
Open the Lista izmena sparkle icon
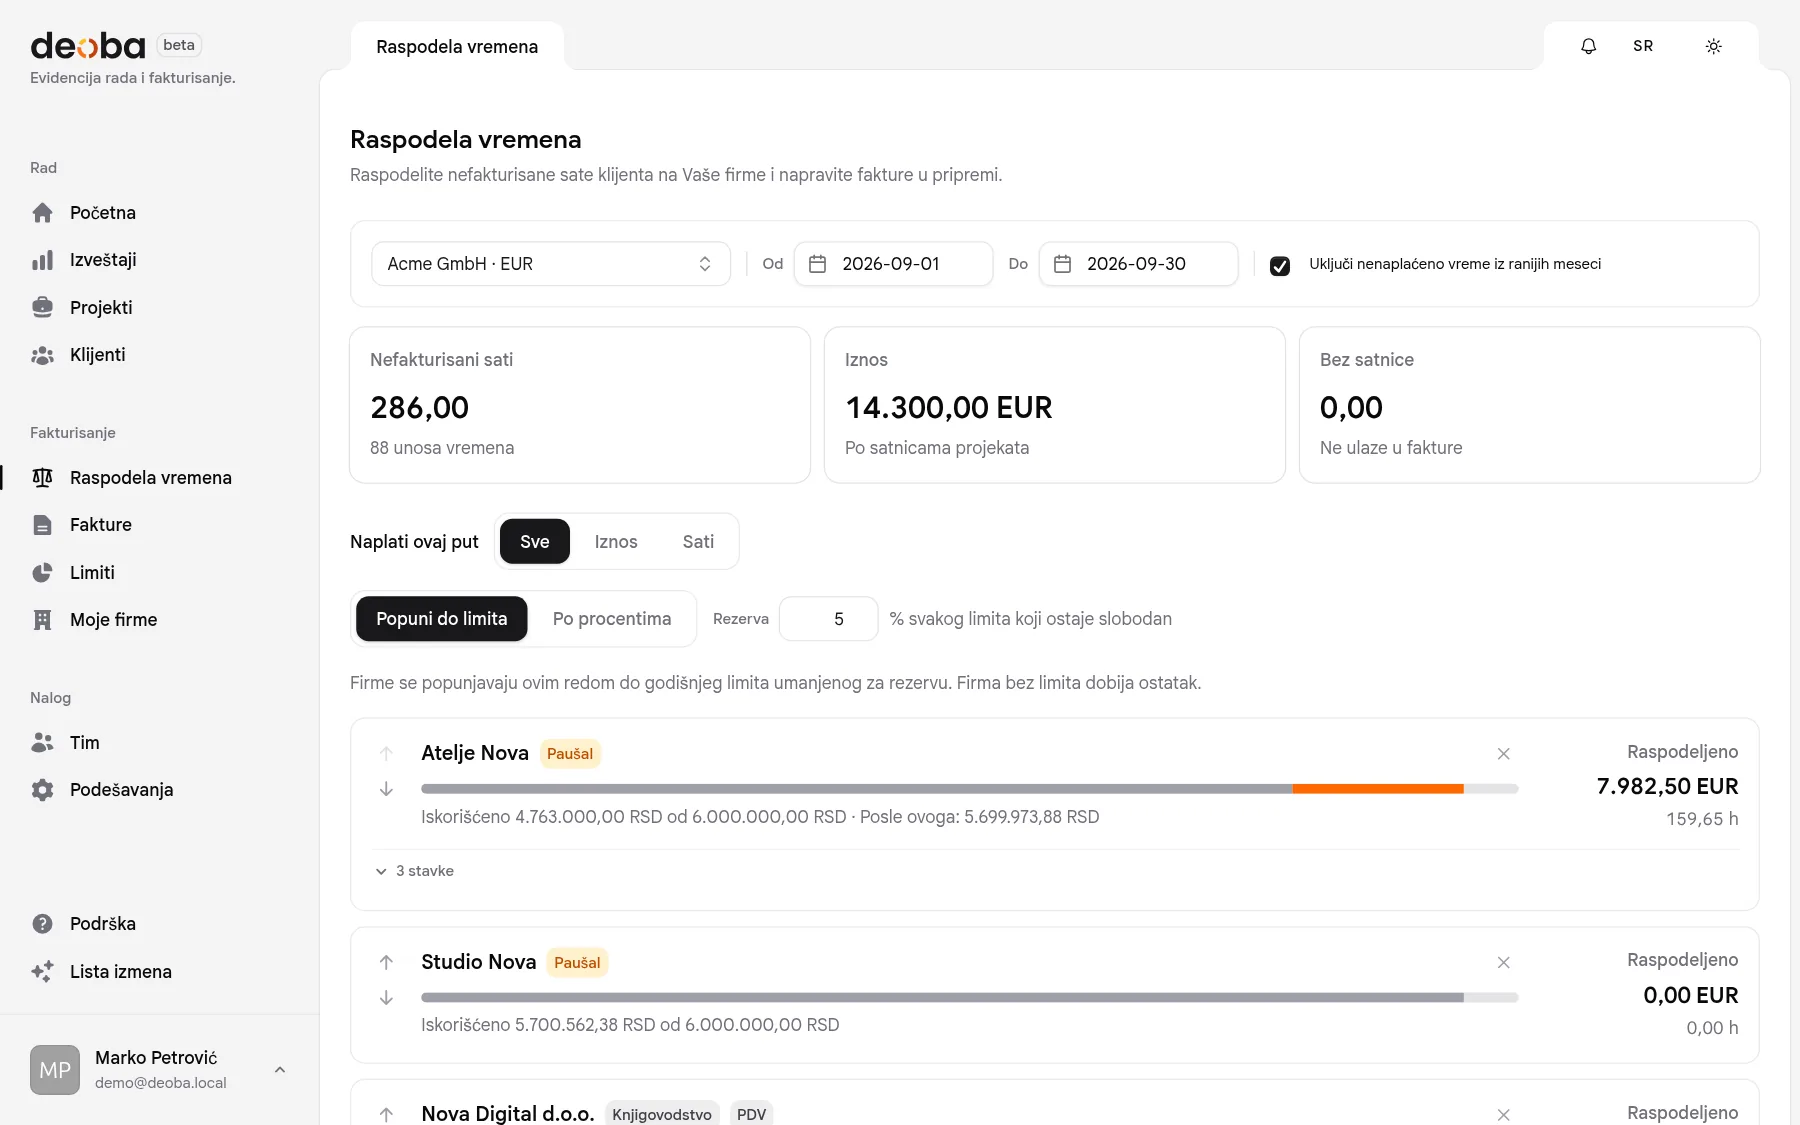[x=42, y=972]
